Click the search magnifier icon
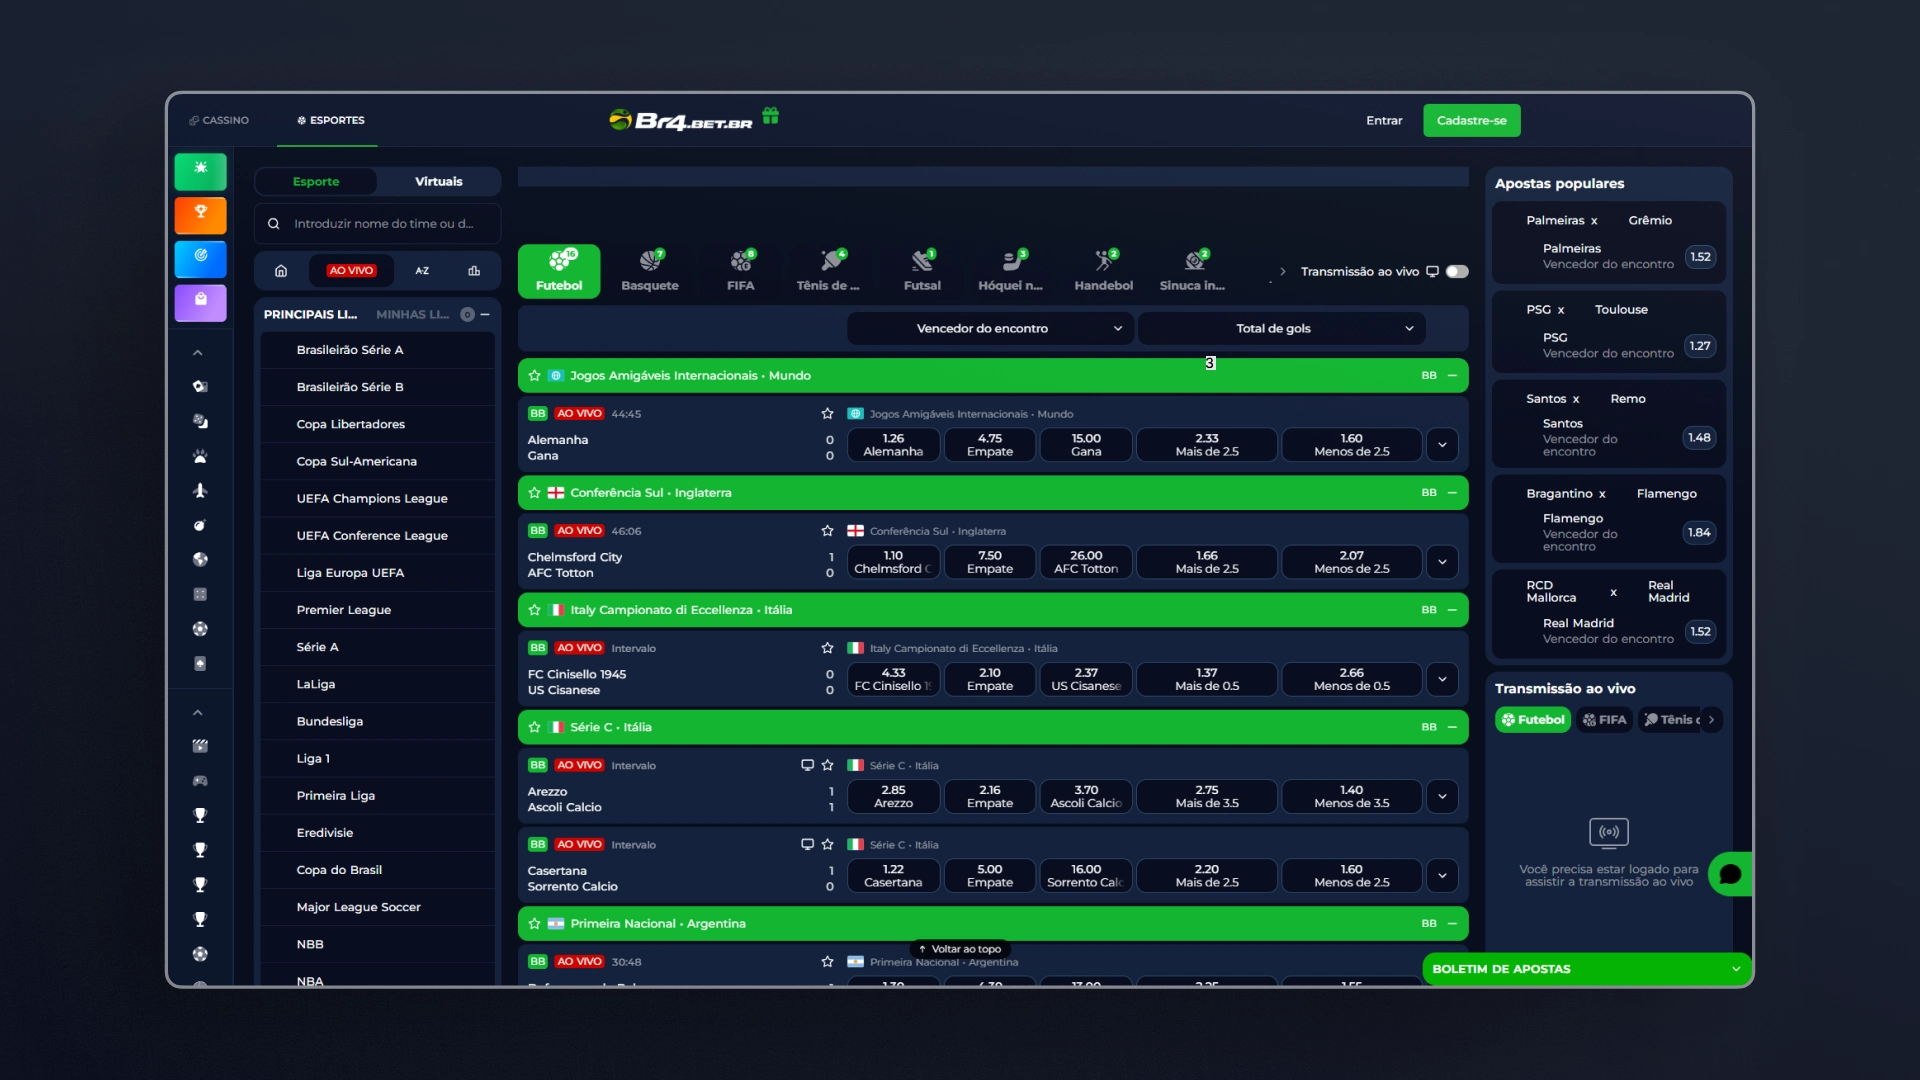The height and width of the screenshot is (1080, 1920). [x=273, y=224]
